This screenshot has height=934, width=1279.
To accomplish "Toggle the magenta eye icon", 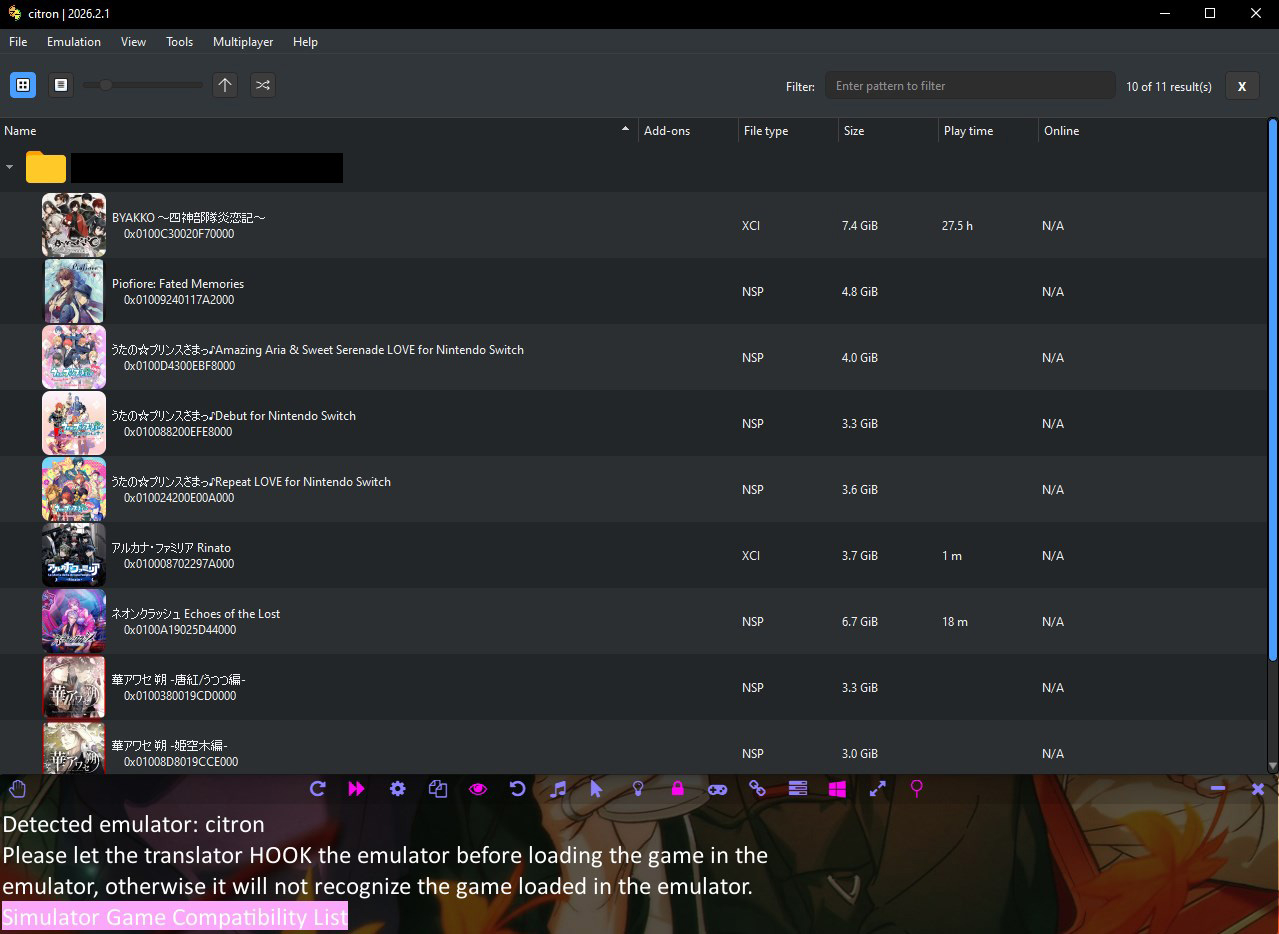I will click(x=478, y=789).
